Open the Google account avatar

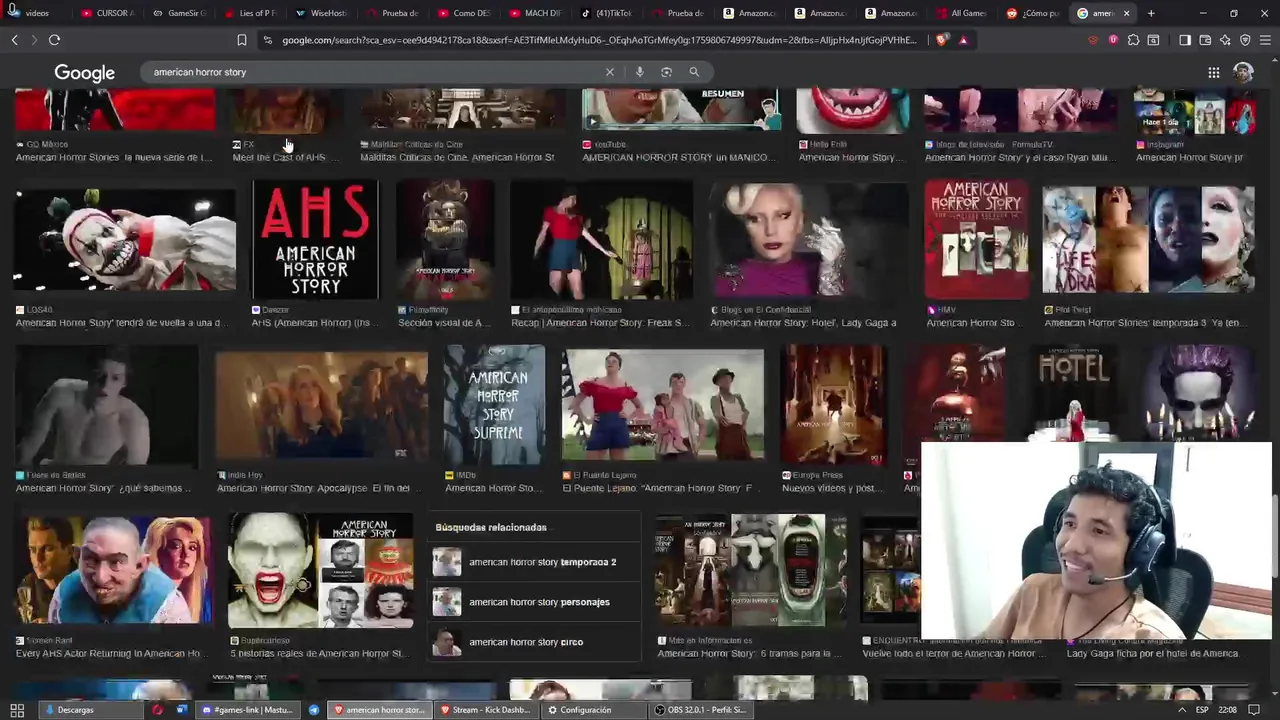tap(1243, 72)
